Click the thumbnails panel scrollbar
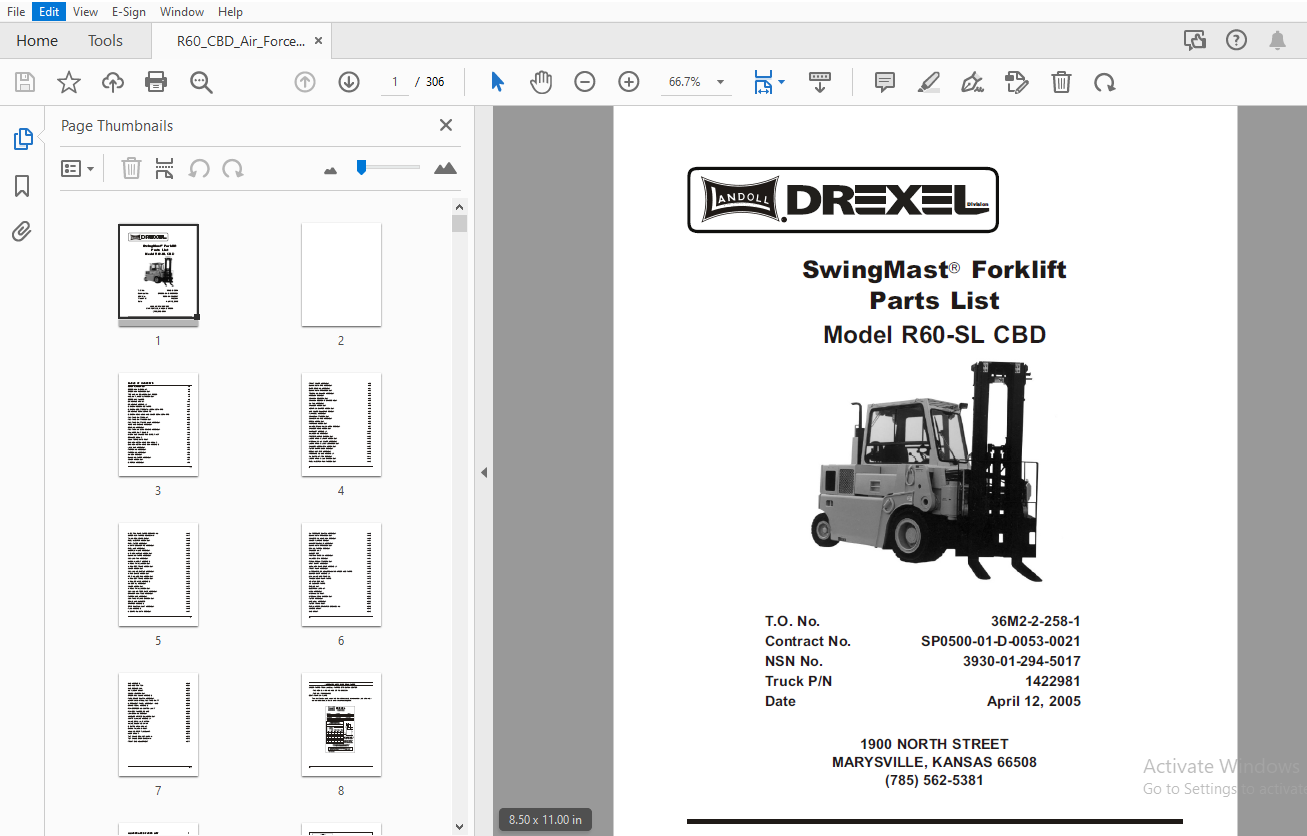Viewport: 1307px width, 836px height. [459, 222]
